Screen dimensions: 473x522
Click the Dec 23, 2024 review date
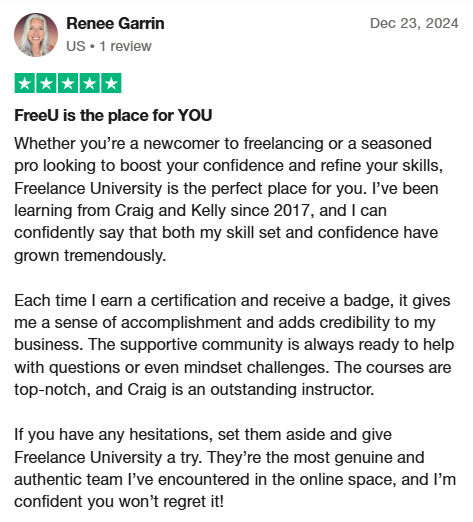[x=414, y=23]
